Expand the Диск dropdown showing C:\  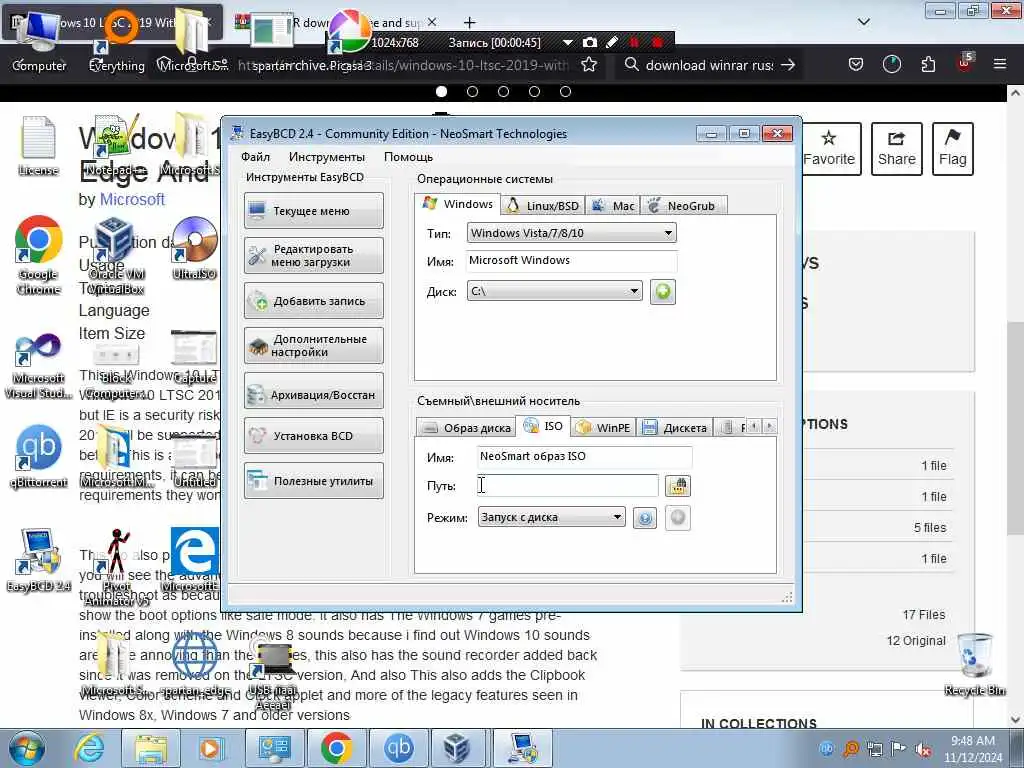[554, 291]
